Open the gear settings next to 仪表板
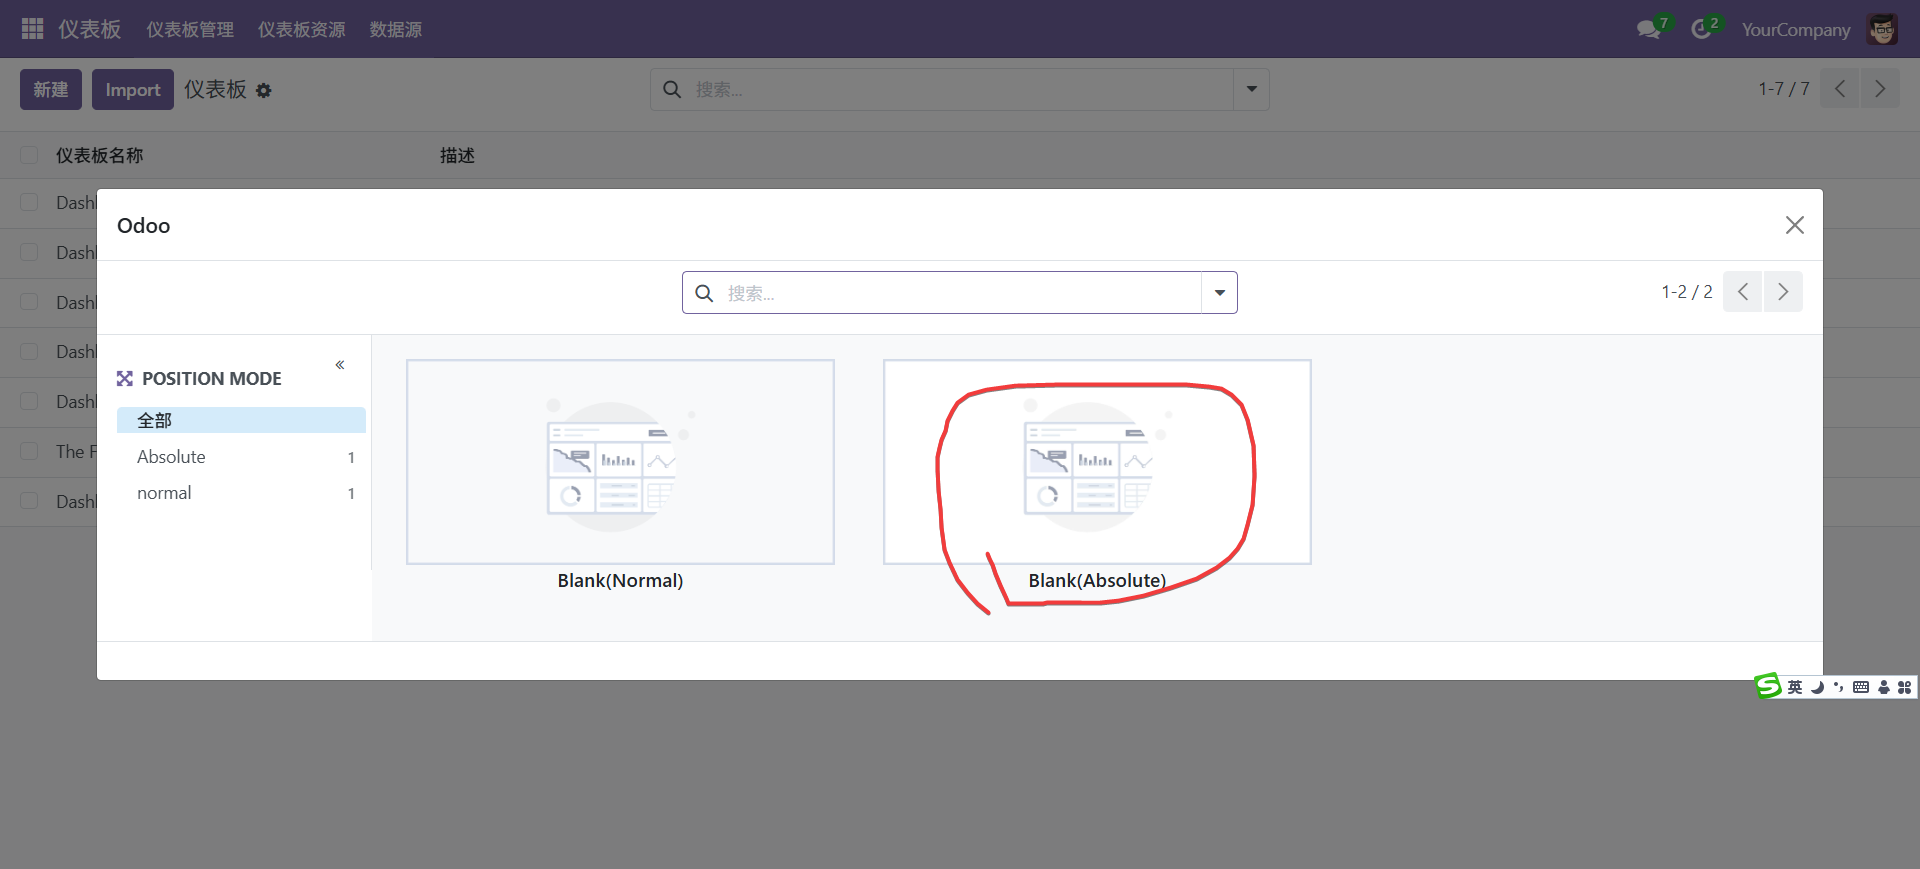Screen dimensions: 1920x869 click(264, 91)
